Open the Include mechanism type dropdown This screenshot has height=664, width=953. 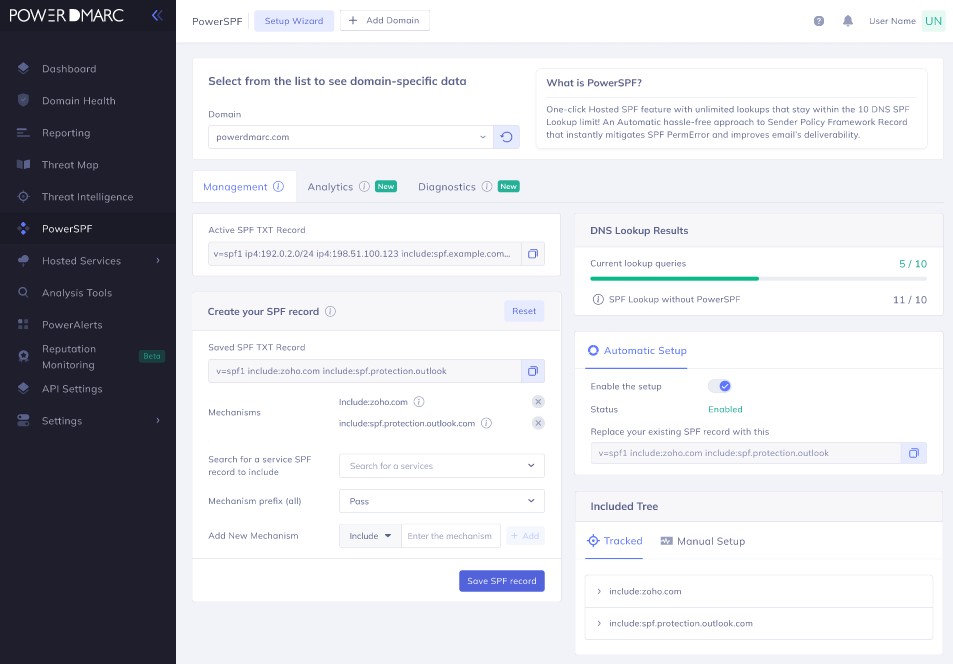click(370, 536)
